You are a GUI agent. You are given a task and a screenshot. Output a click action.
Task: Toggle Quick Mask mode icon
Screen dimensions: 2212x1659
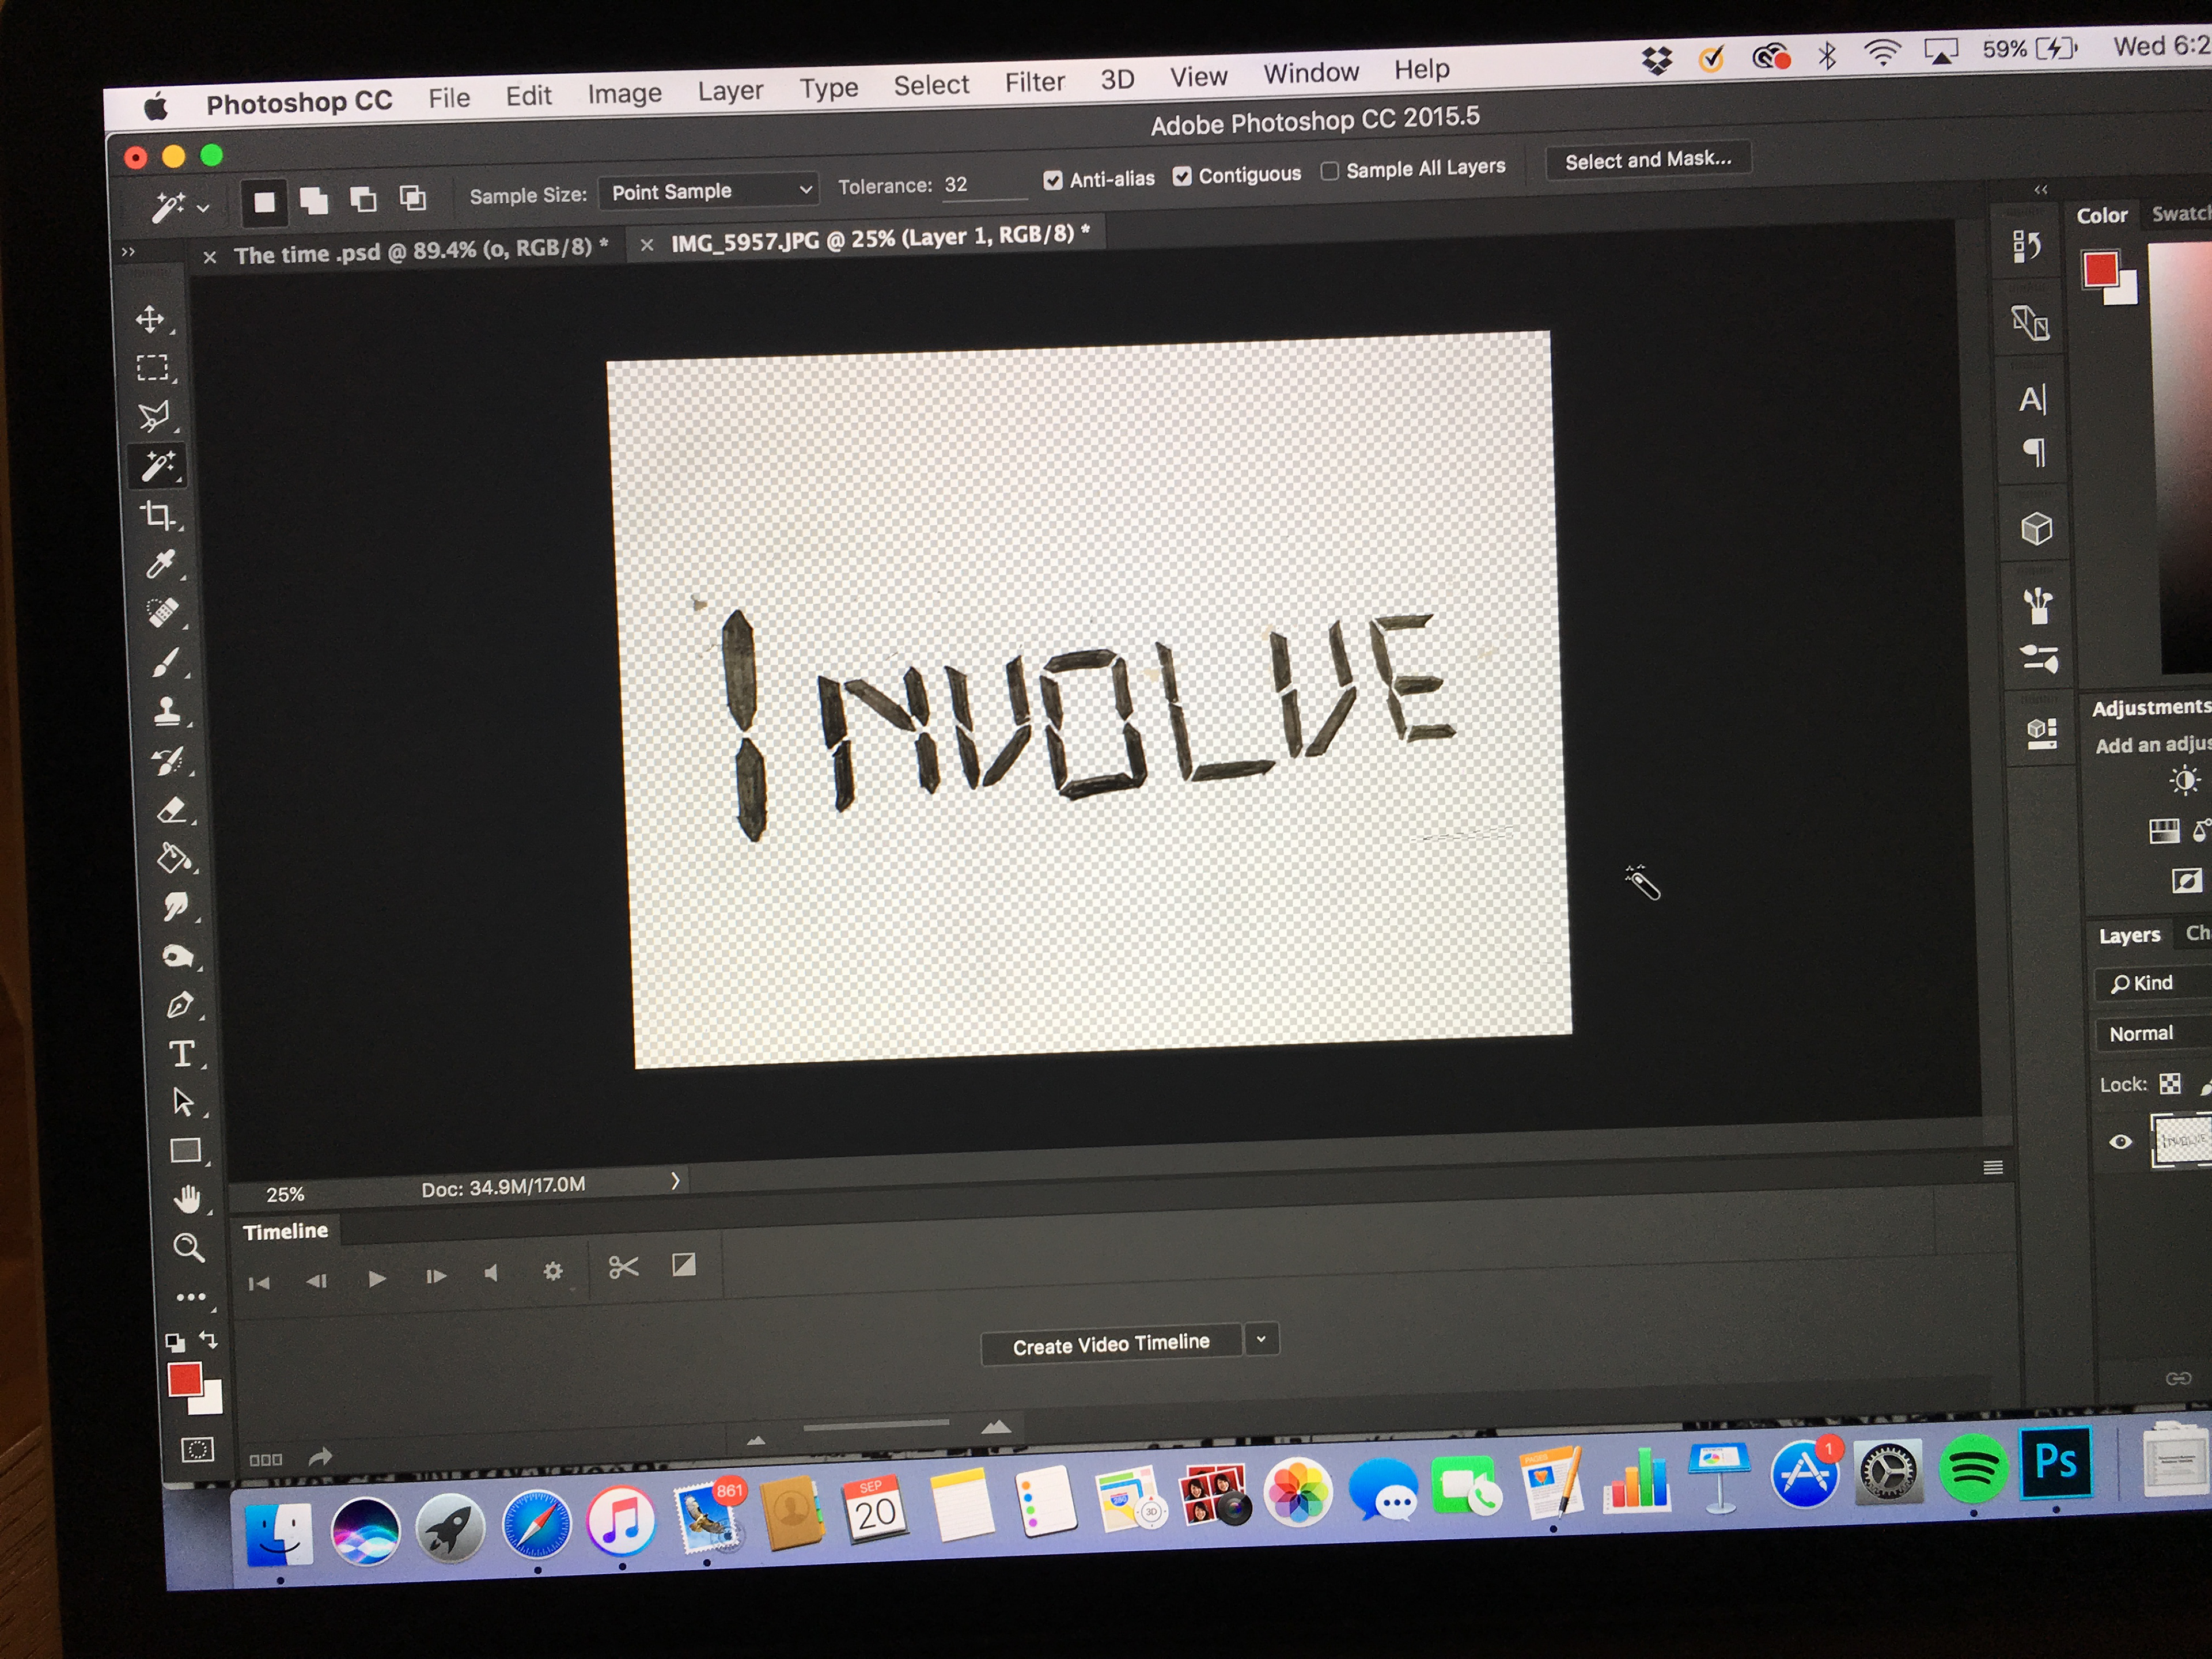198,1450
